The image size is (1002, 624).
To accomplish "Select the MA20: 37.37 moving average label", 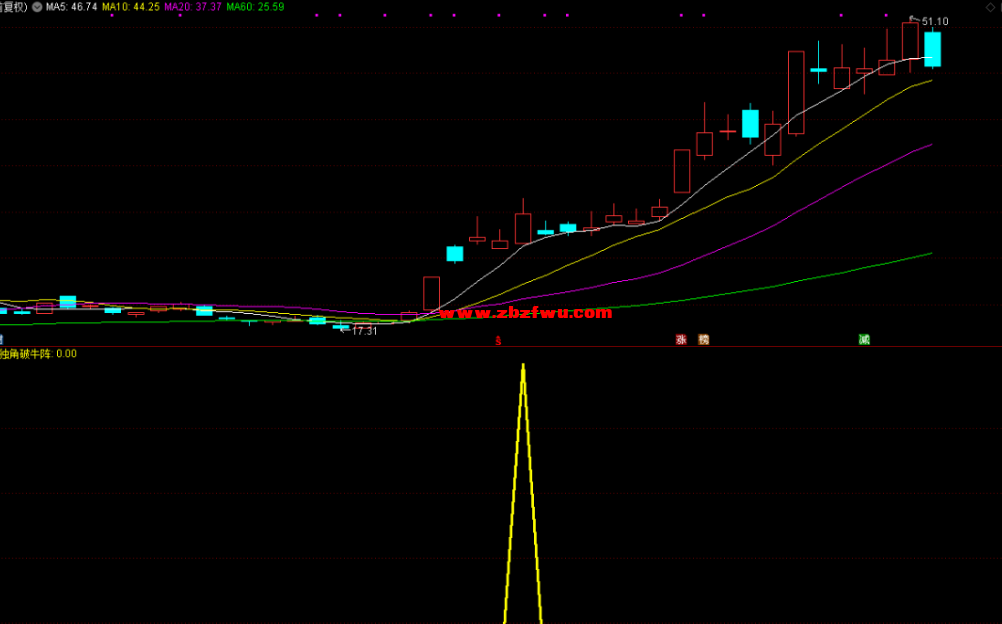I will (x=193, y=7).
